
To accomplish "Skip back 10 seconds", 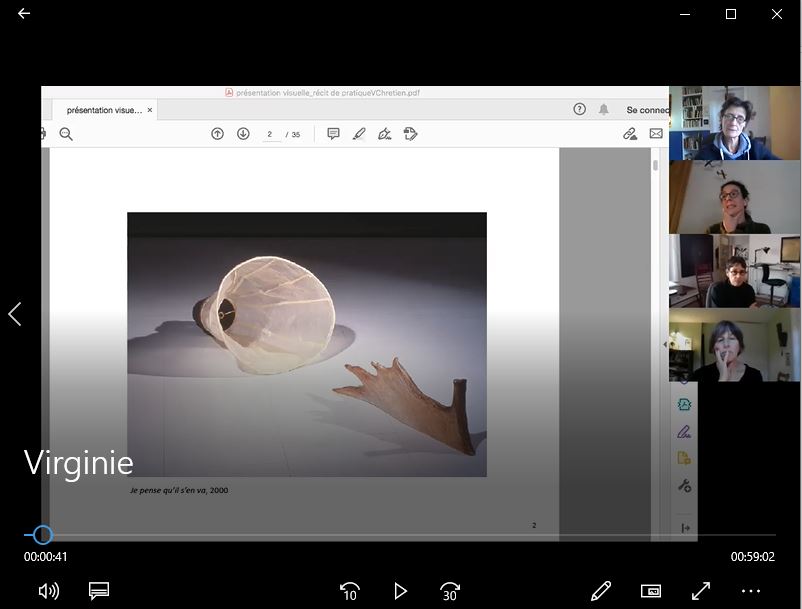I will tap(349, 591).
